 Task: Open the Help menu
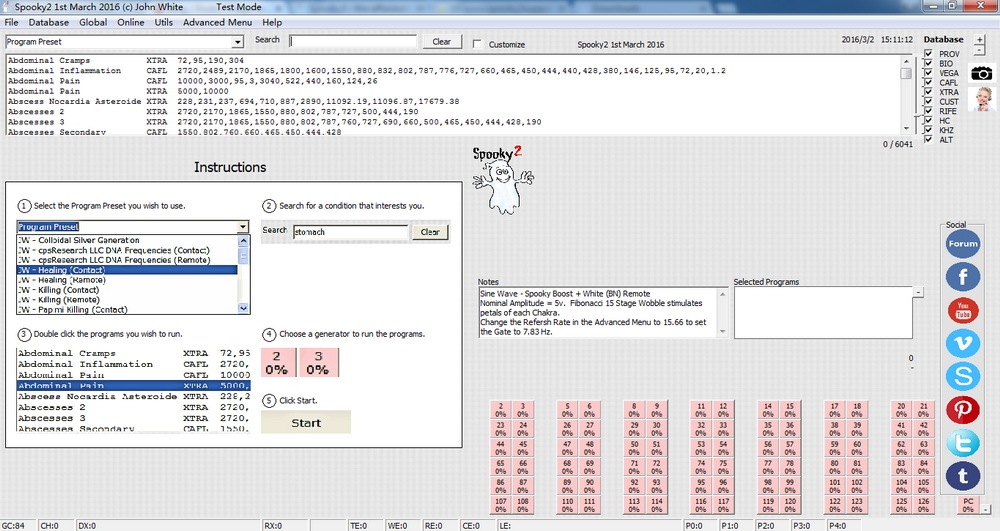coord(272,22)
